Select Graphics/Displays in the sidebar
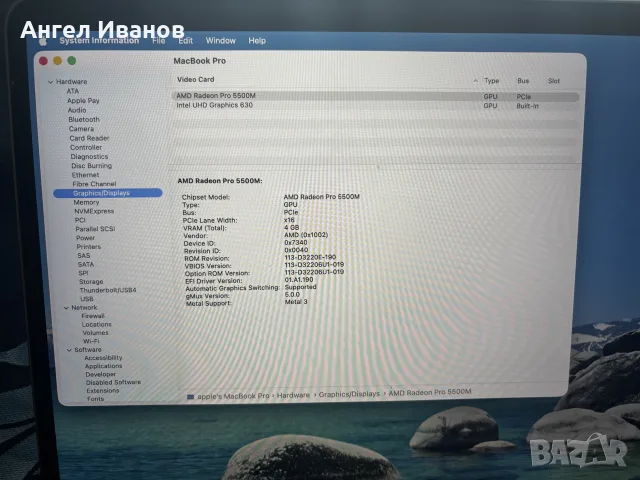Image resolution: width=640 pixels, height=480 pixels. click(108, 193)
